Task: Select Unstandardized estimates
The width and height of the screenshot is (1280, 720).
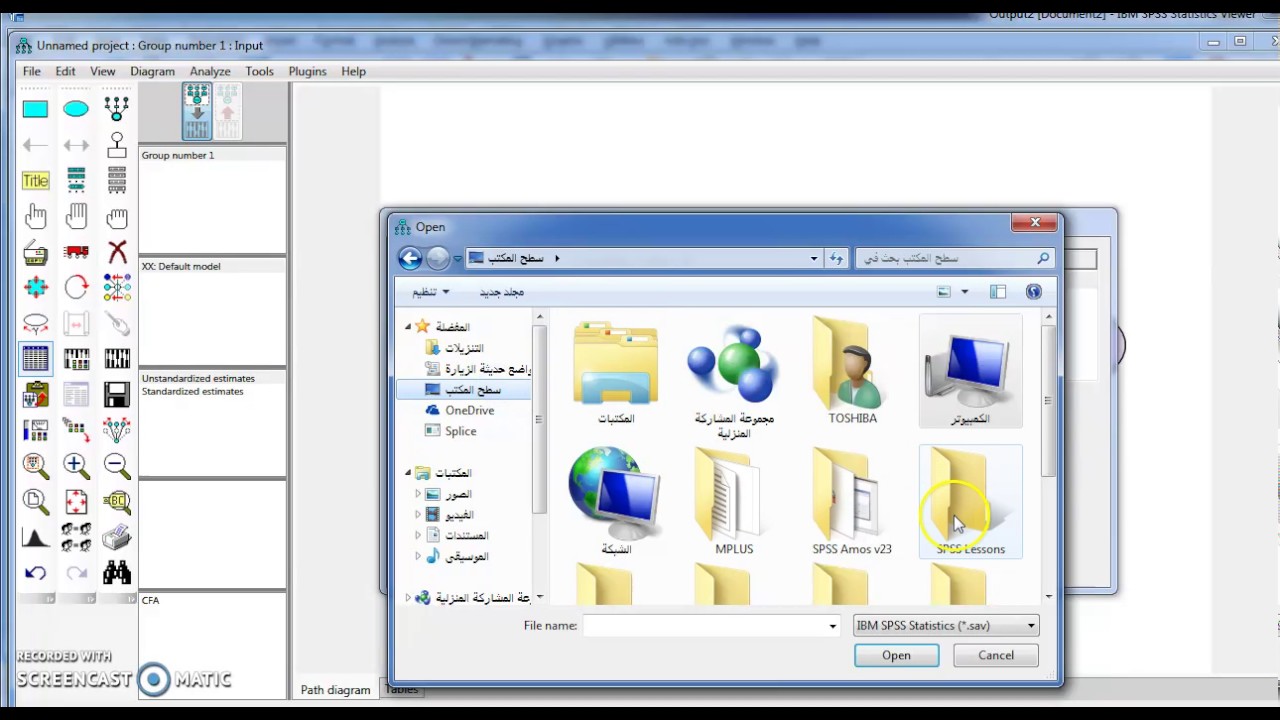Action: pyautogui.click(x=198, y=378)
